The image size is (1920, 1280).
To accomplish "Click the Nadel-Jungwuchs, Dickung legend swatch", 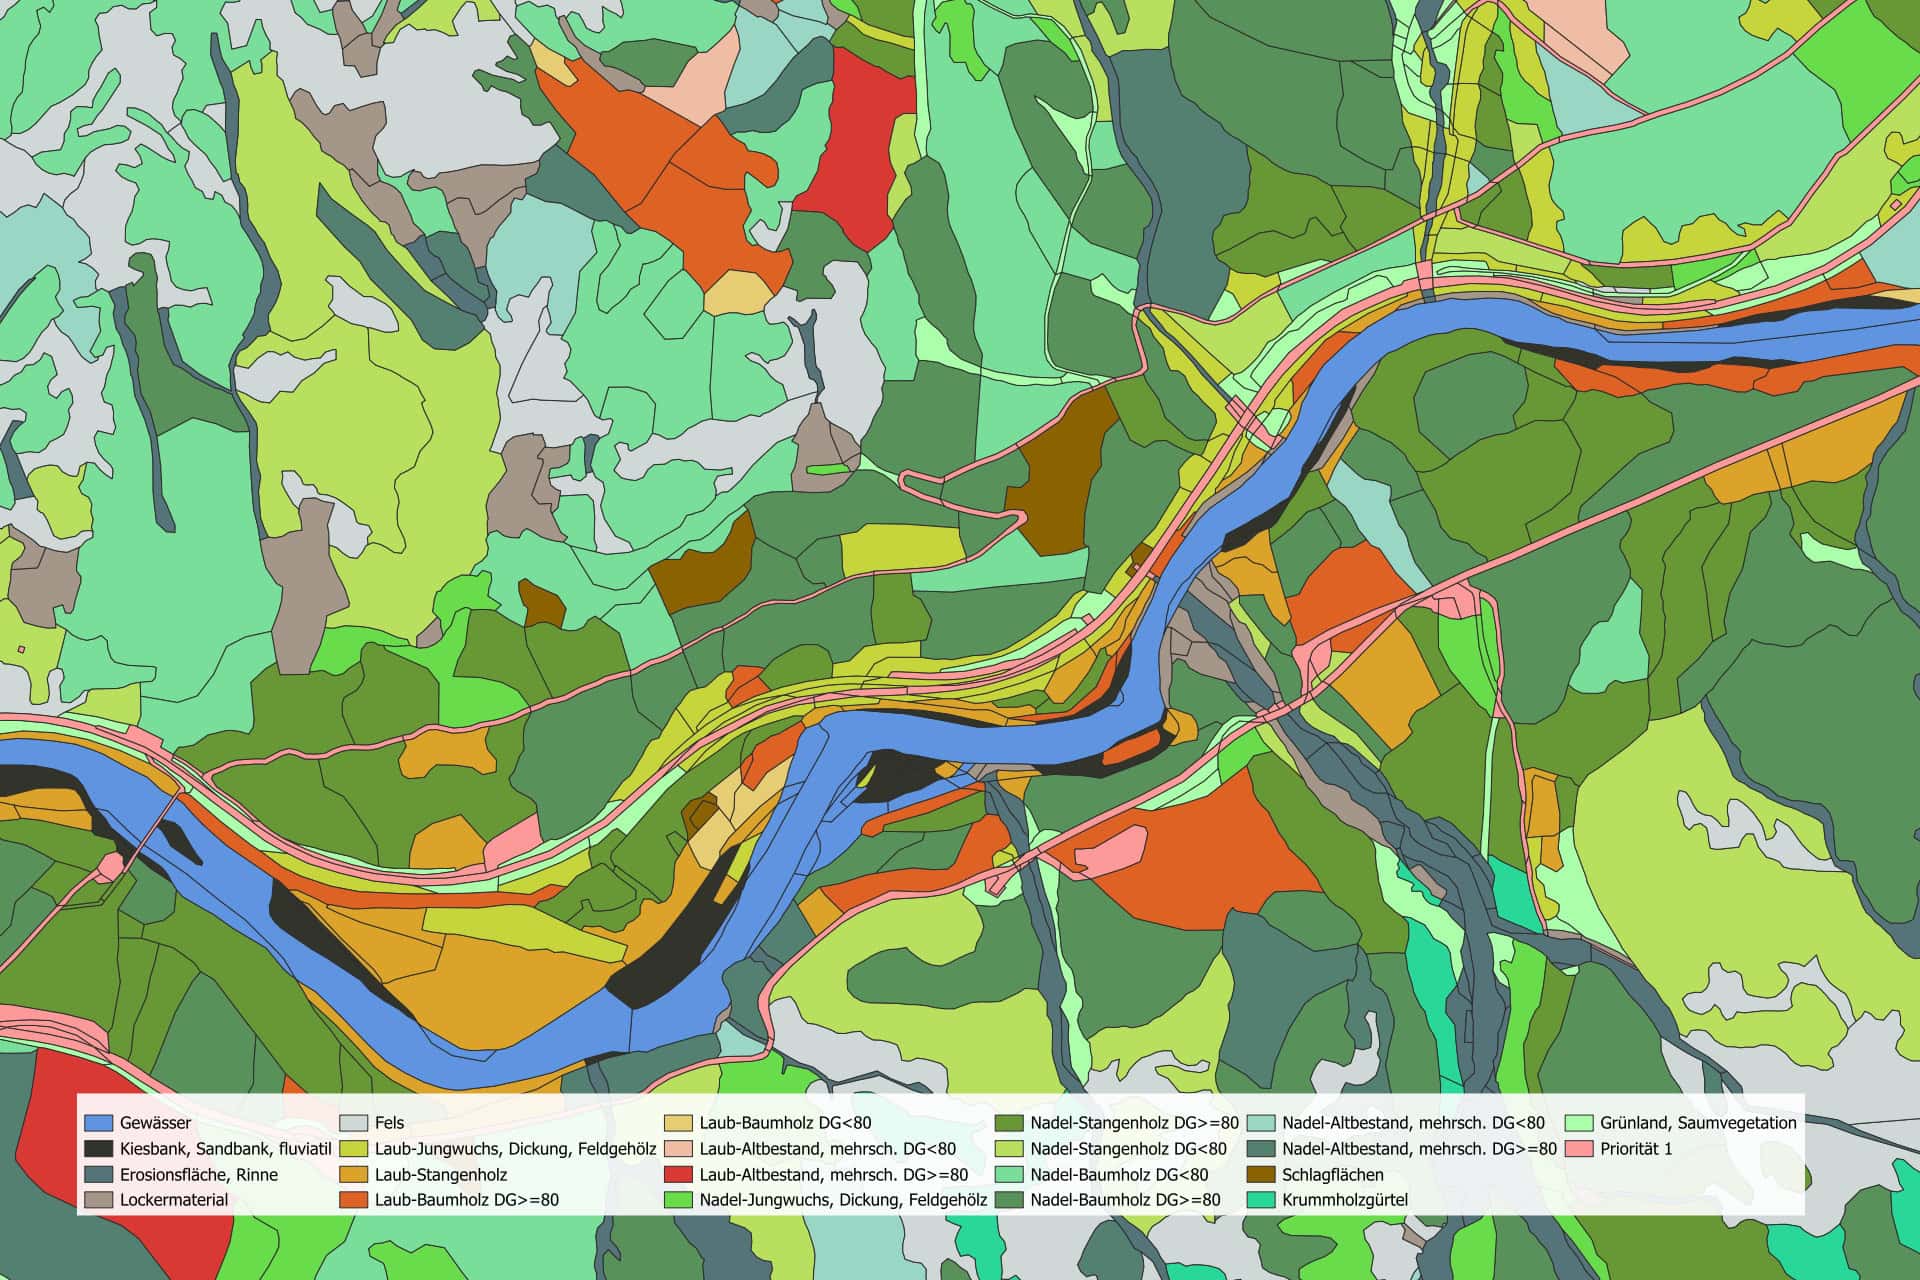I will 678,1200.
